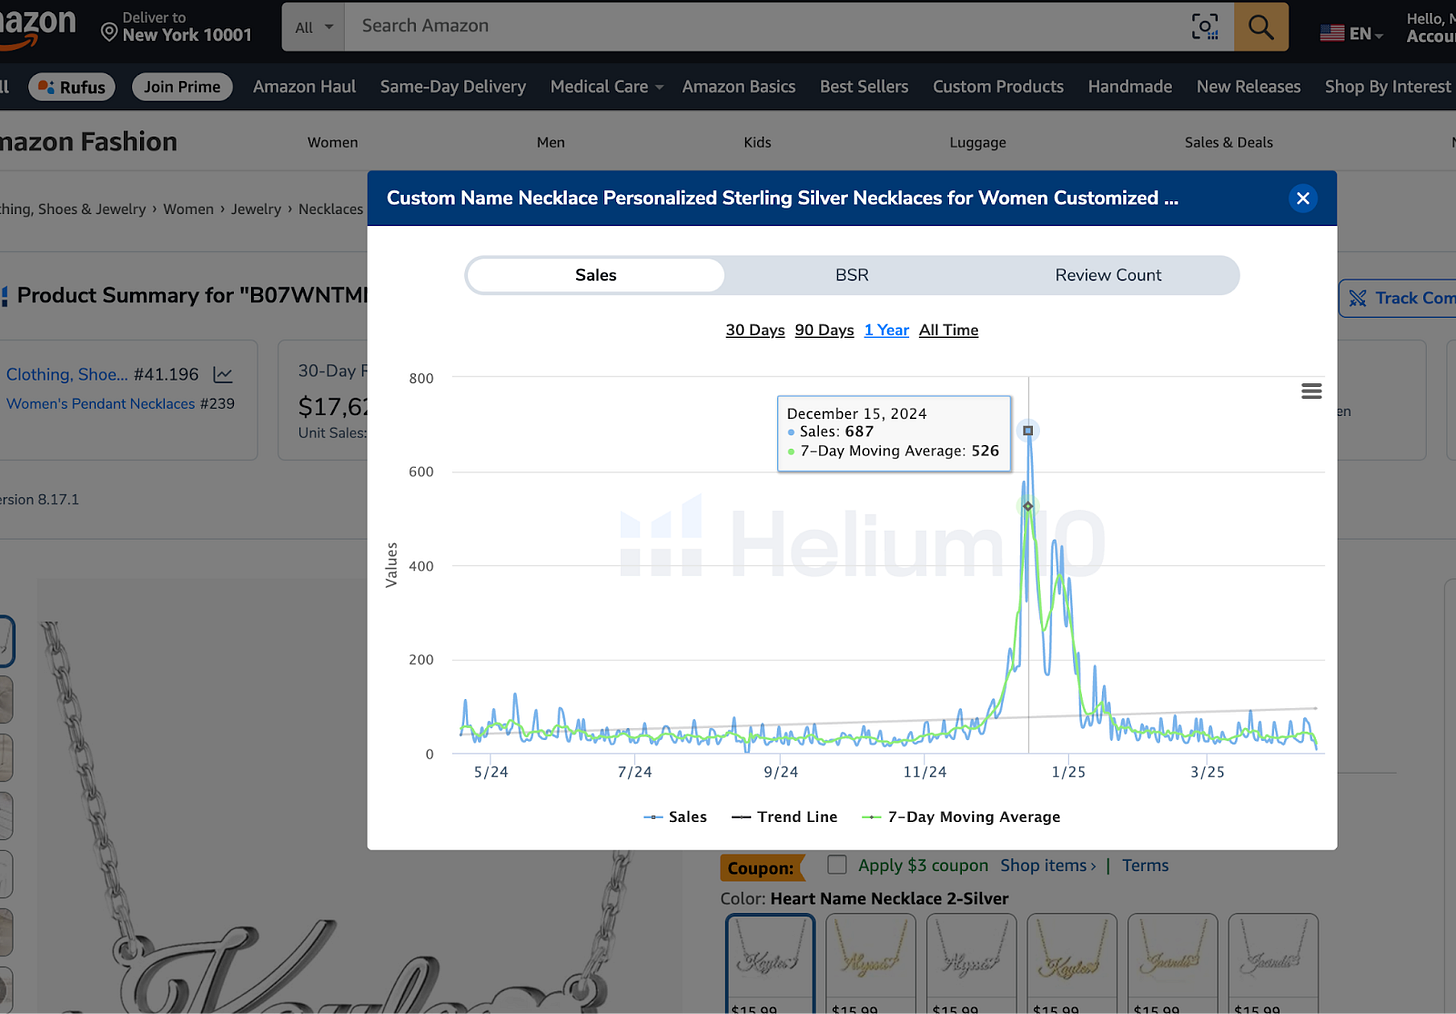Click the delivery location pin icon

coord(109,32)
